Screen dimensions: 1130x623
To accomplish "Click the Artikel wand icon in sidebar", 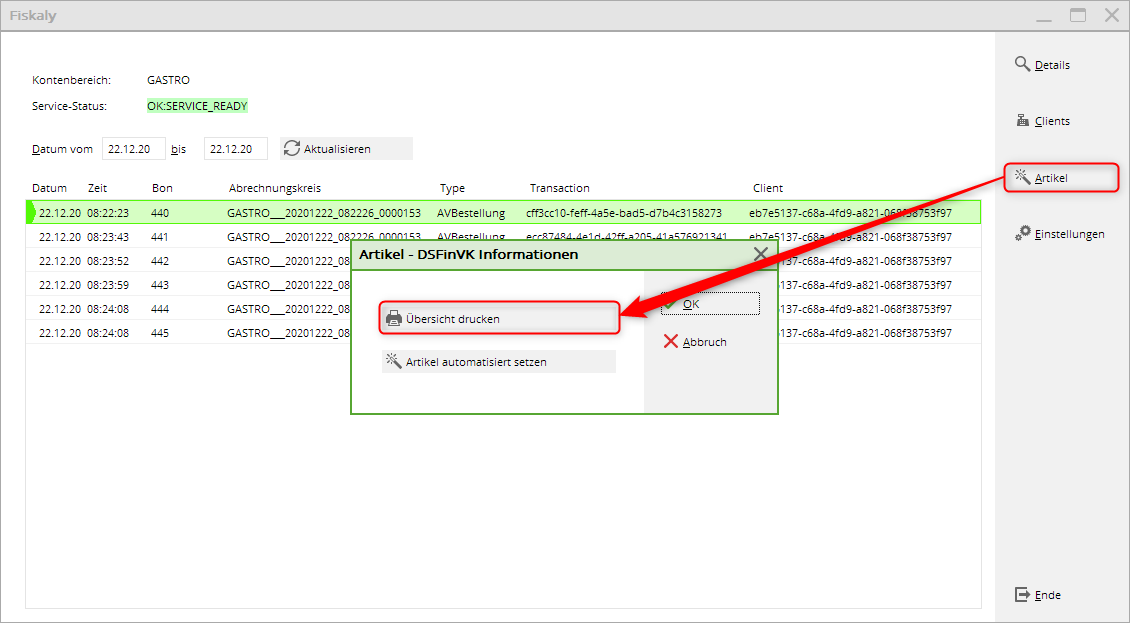I will coord(1022,177).
